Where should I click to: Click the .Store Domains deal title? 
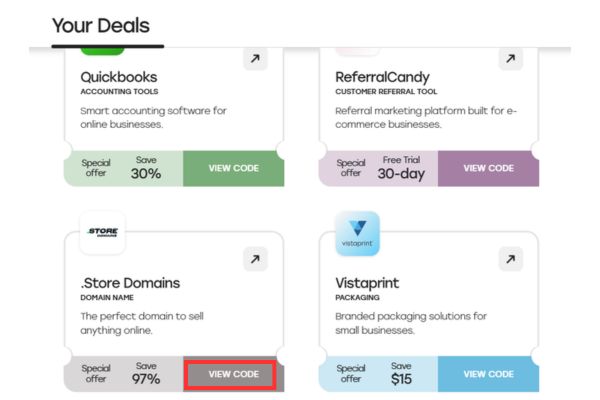130,283
